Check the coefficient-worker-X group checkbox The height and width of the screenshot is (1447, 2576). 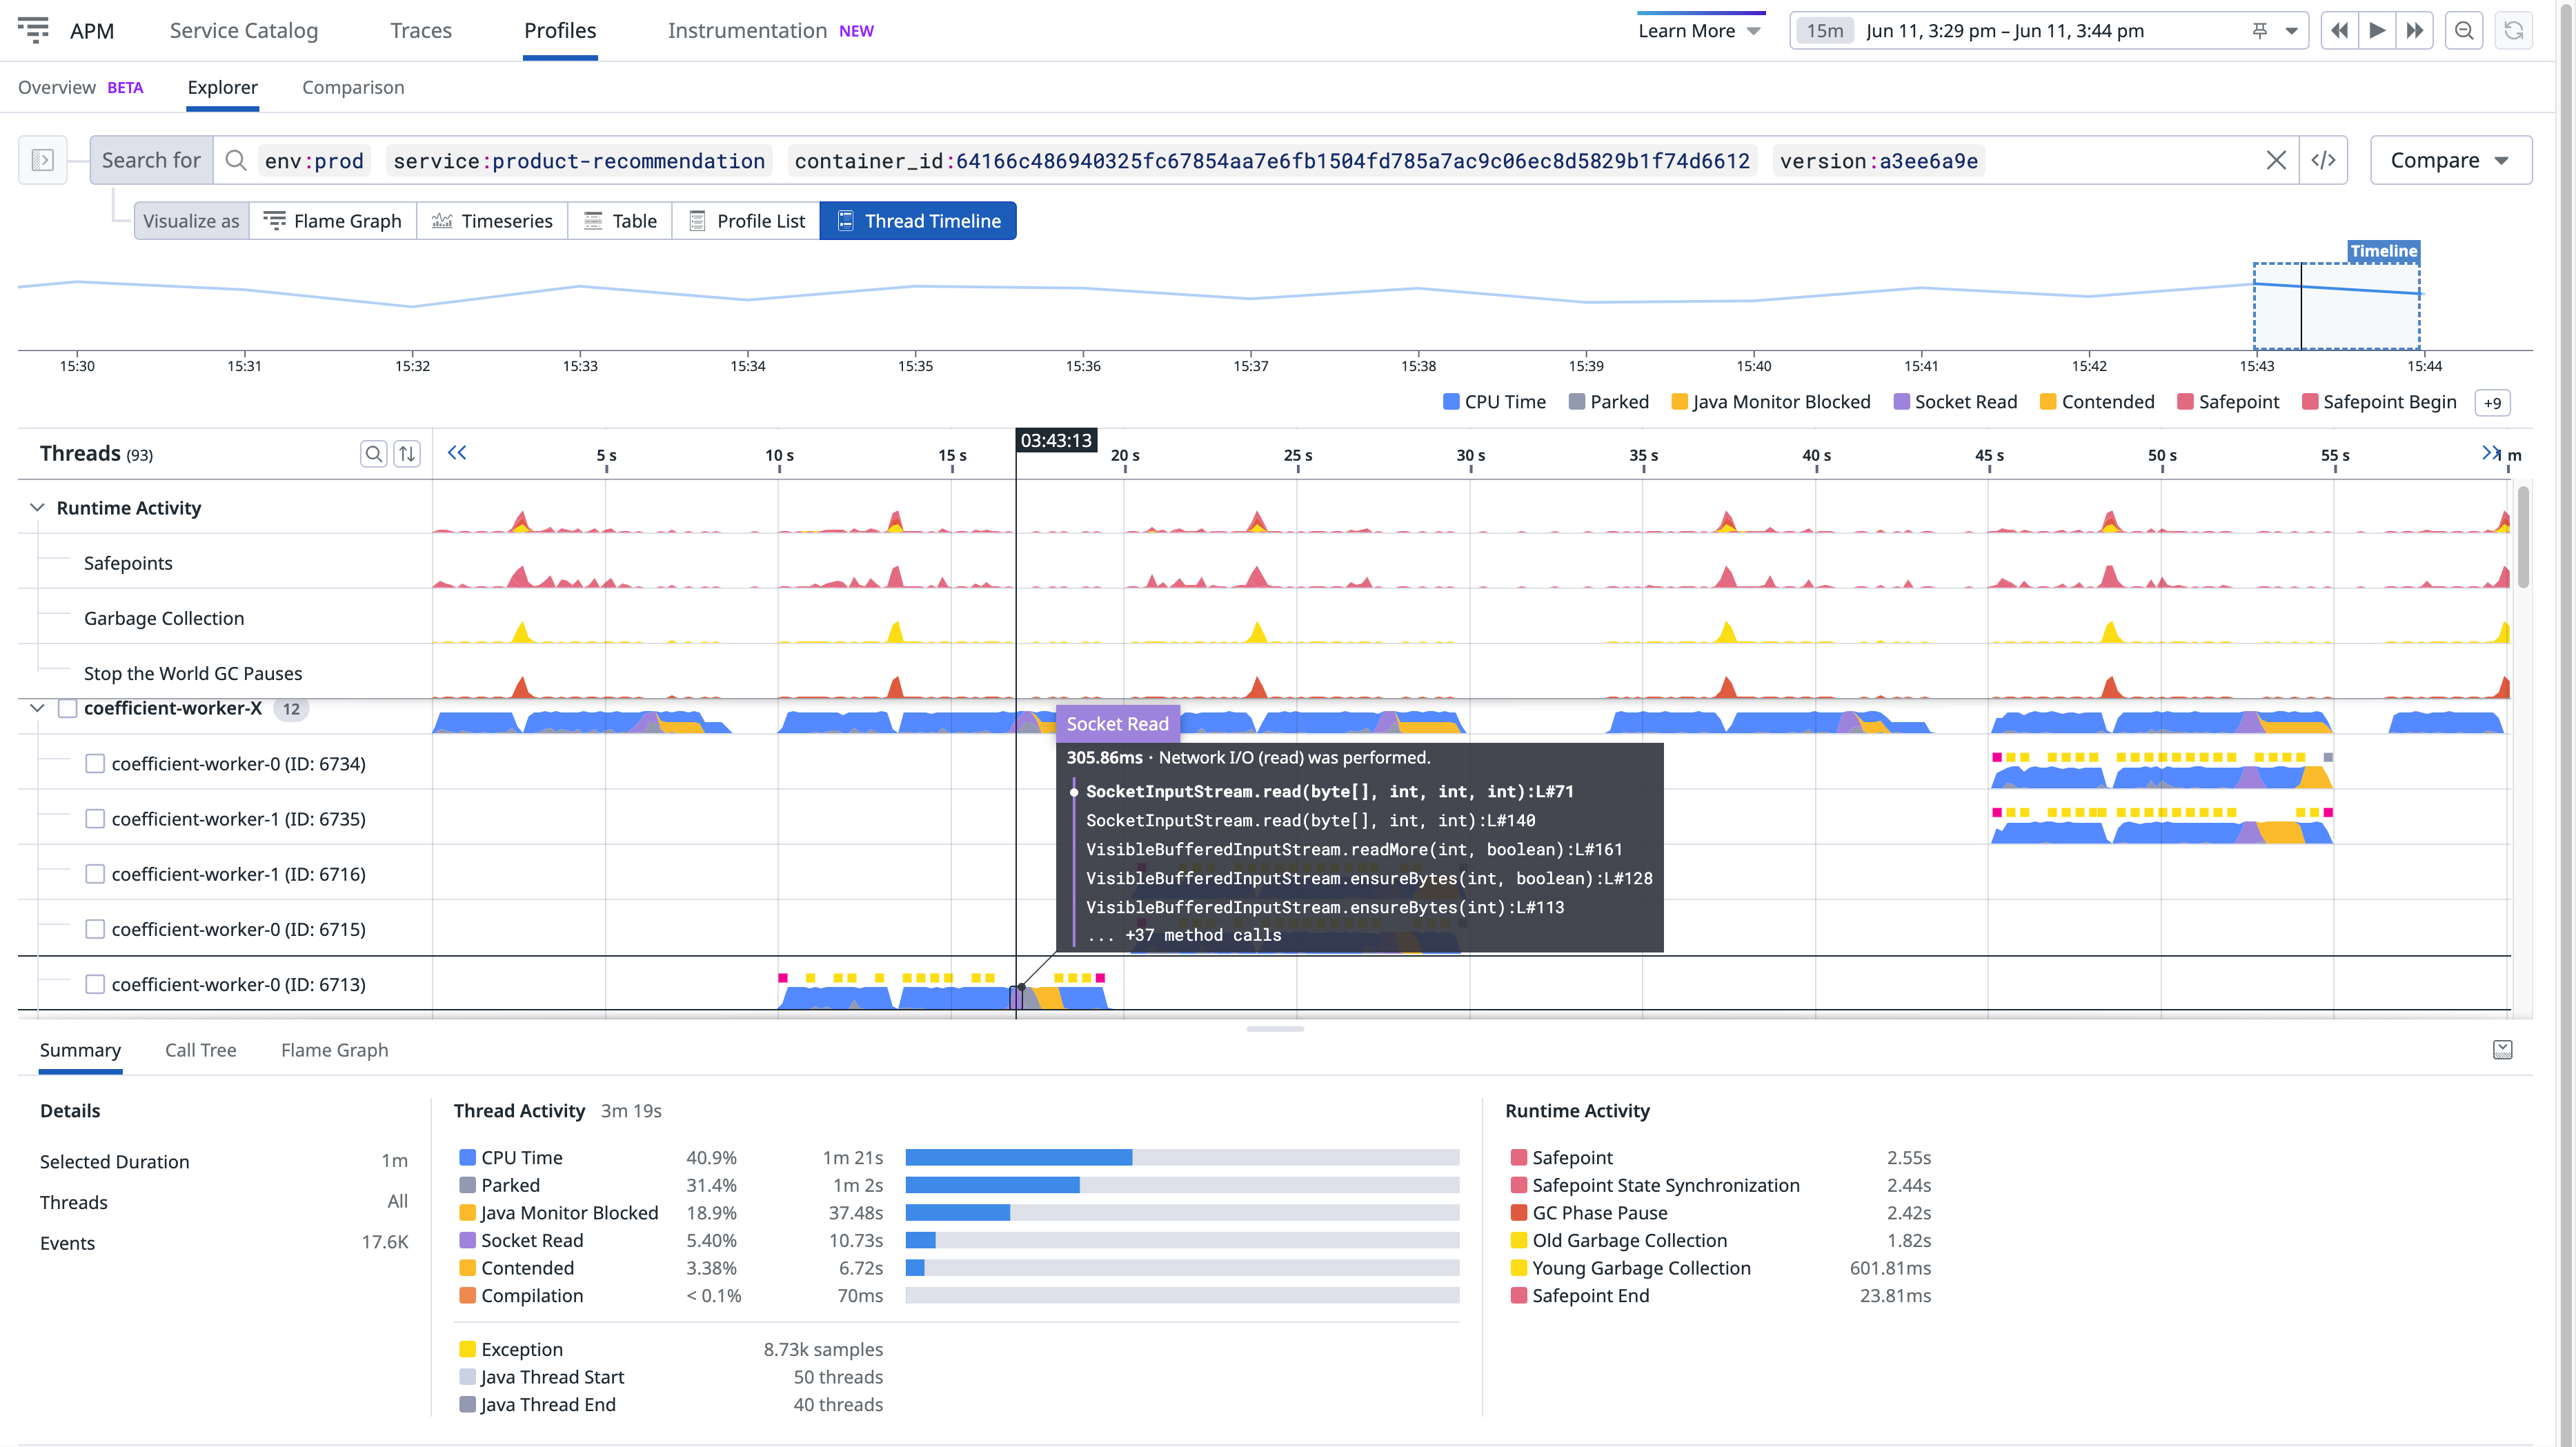pos(67,708)
